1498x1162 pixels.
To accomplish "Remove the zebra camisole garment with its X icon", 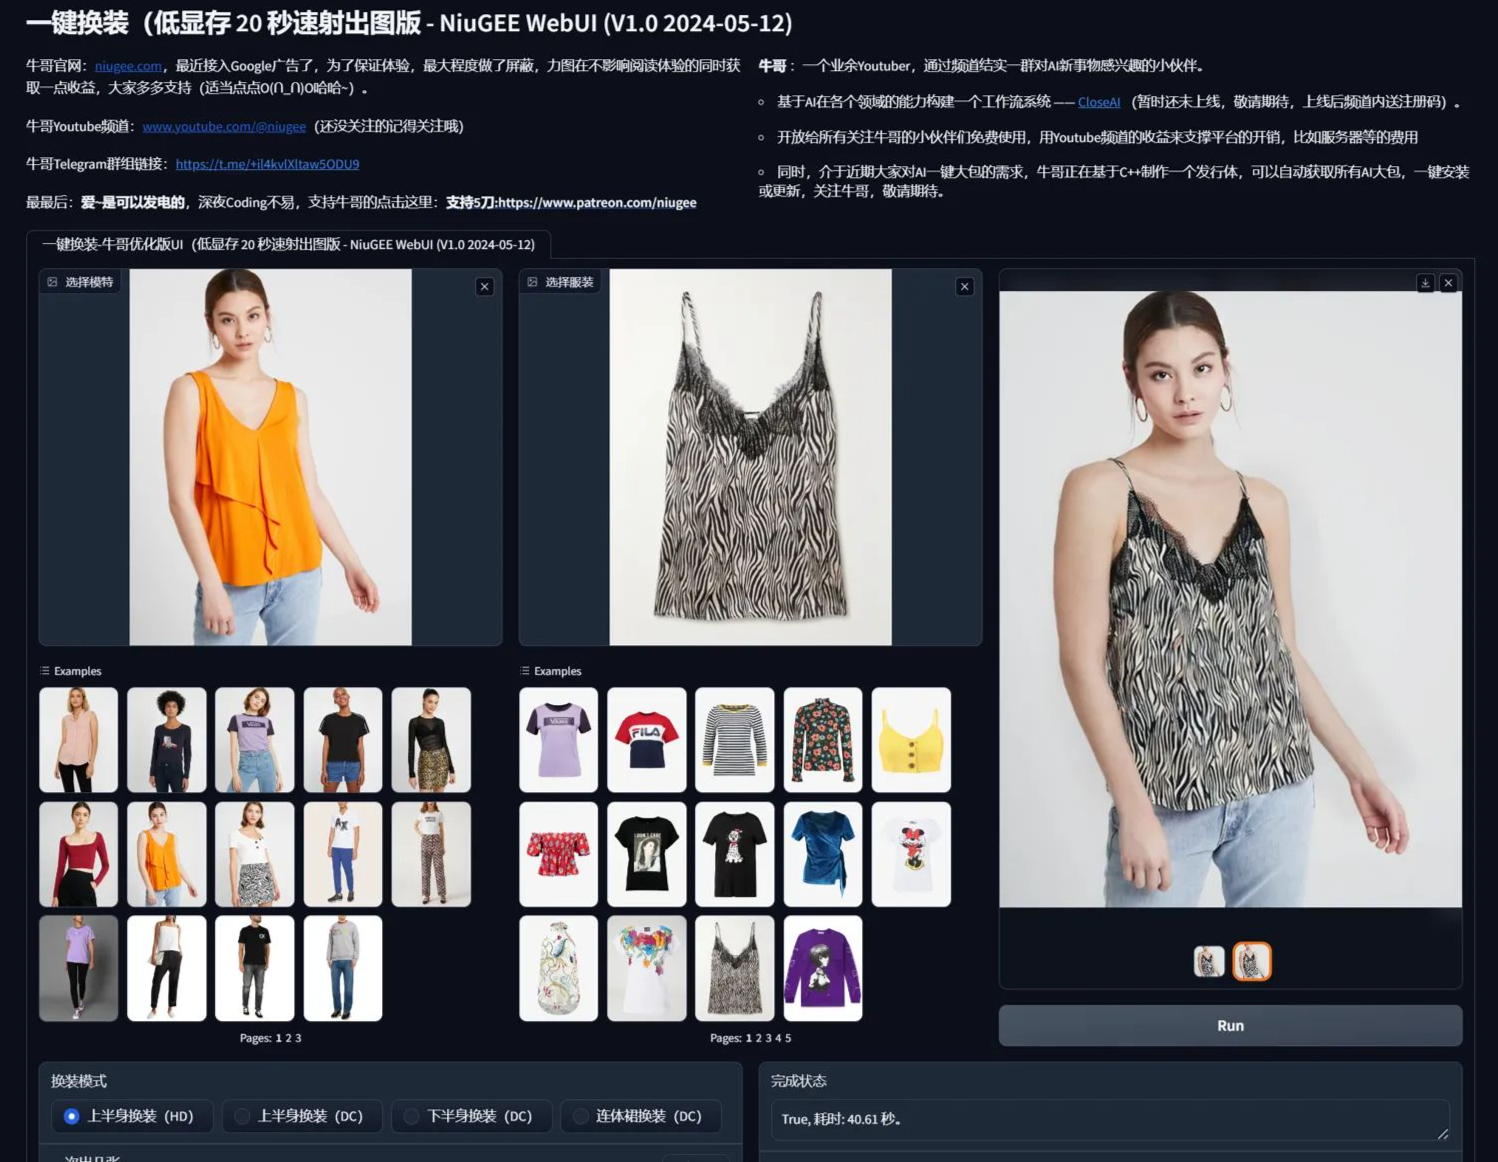I will (964, 286).
